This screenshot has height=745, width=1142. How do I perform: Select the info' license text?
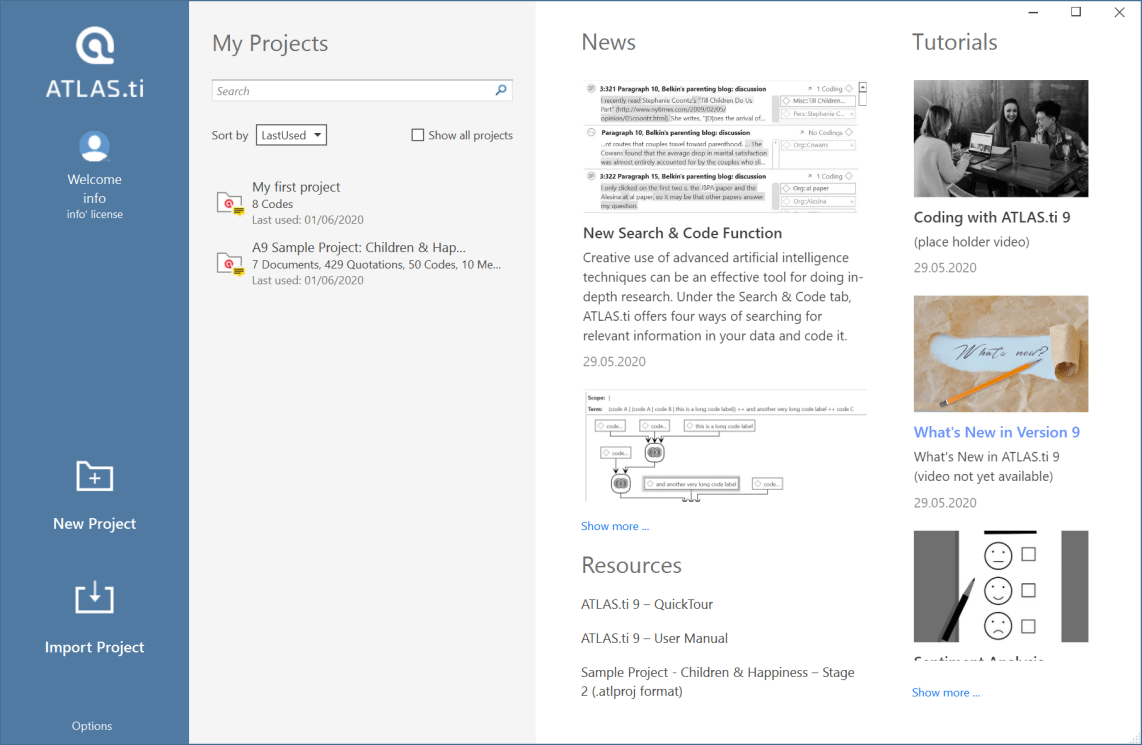[x=95, y=214]
